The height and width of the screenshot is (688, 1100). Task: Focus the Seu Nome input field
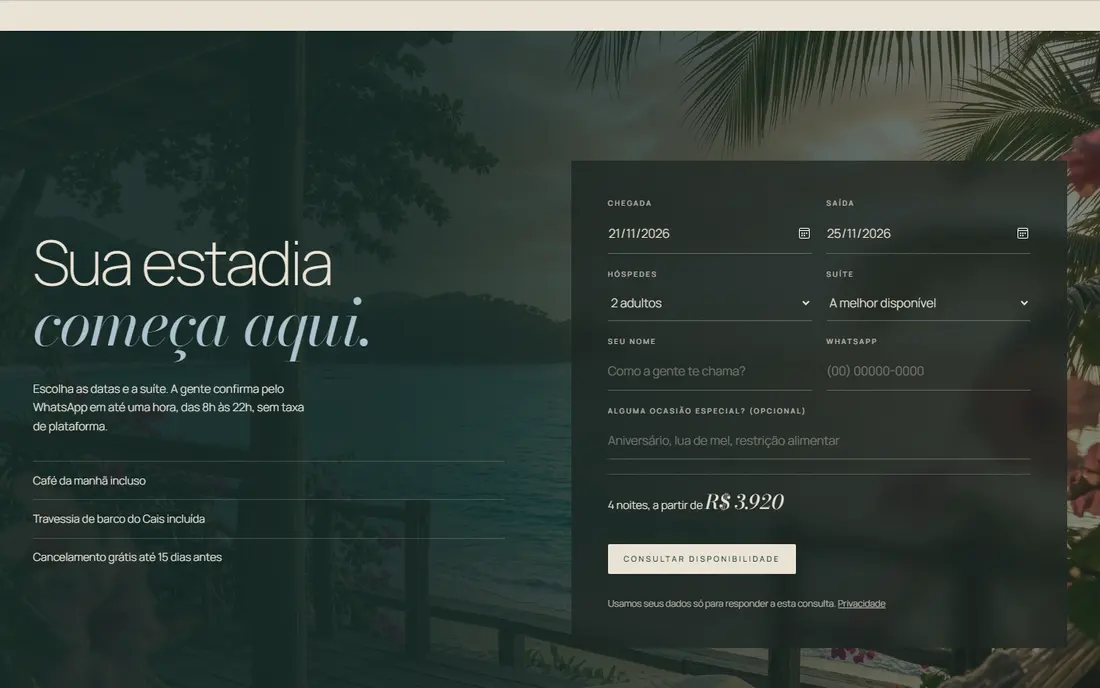click(709, 371)
